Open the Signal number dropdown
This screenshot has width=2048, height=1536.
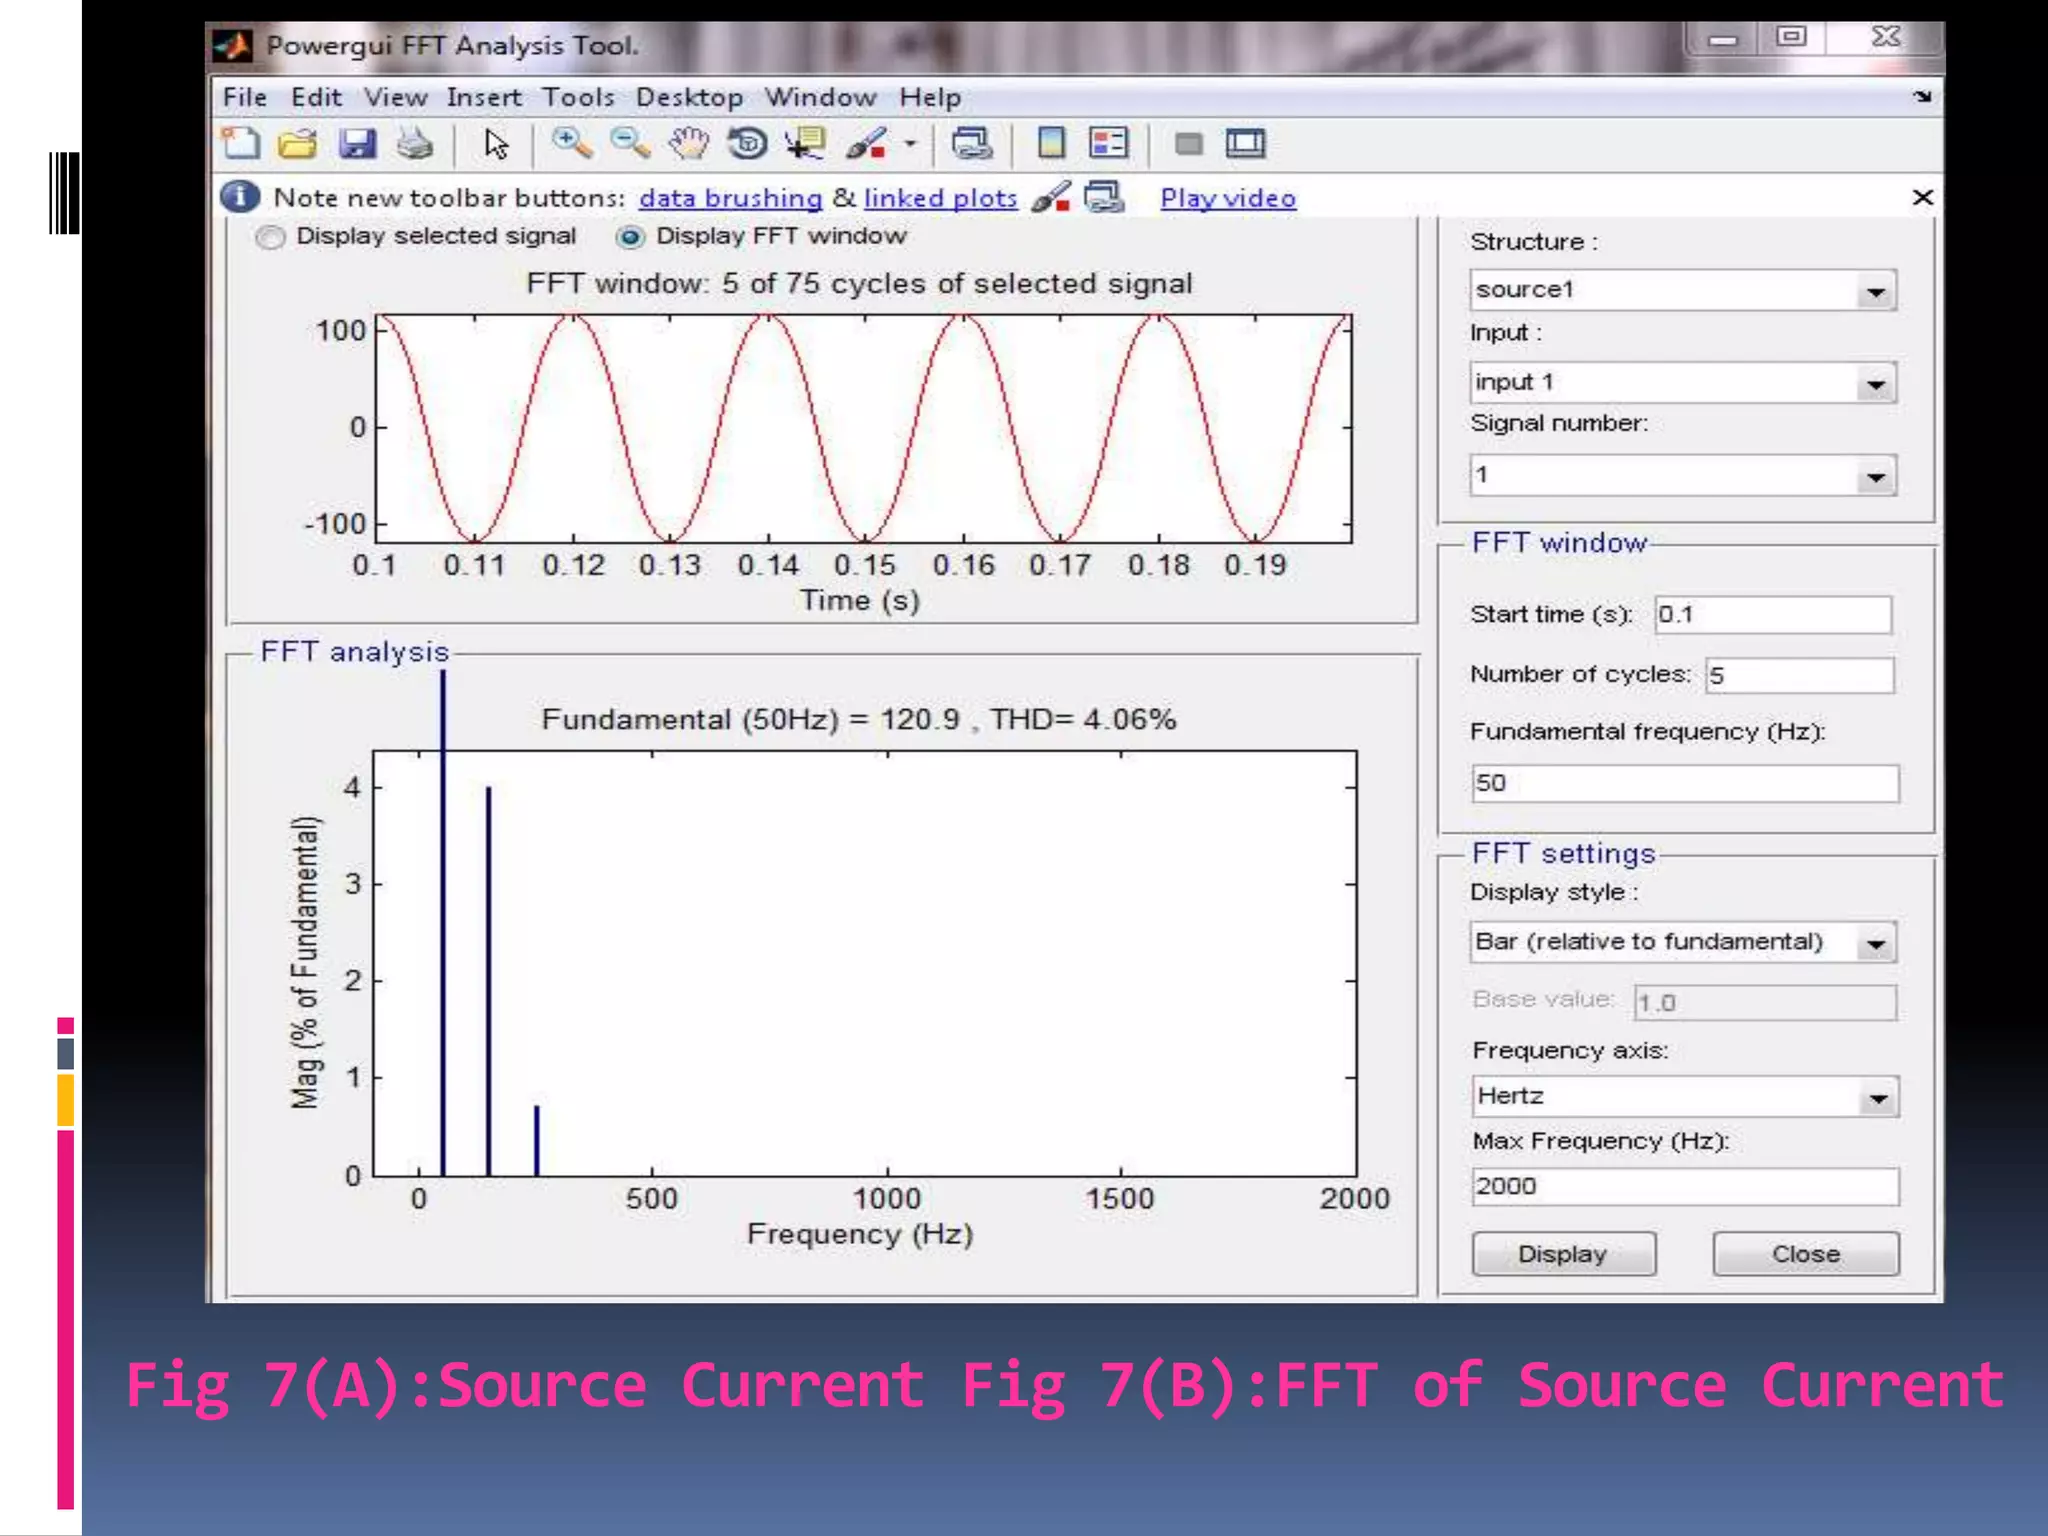(1683, 475)
